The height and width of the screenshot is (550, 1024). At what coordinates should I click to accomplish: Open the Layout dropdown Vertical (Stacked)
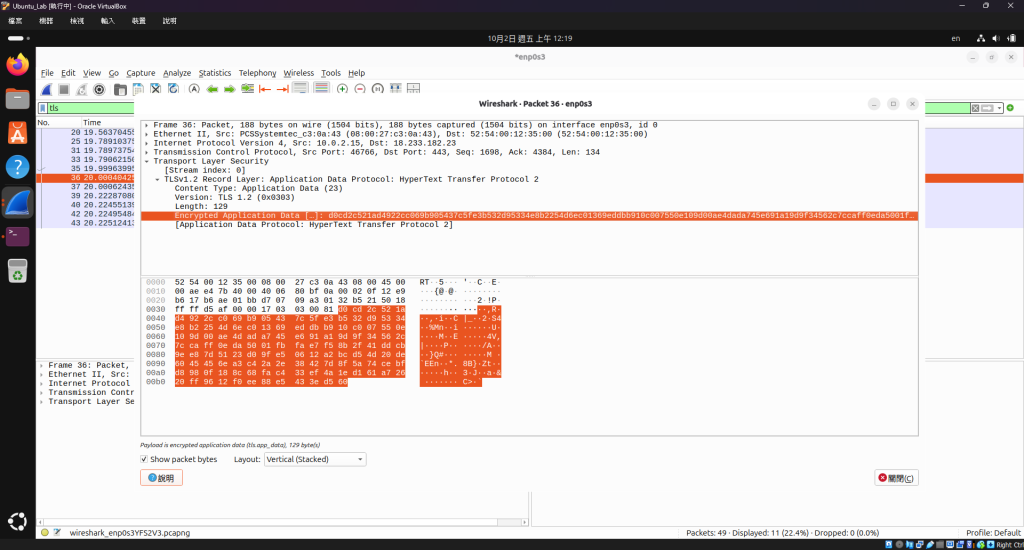(x=315, y=459)
